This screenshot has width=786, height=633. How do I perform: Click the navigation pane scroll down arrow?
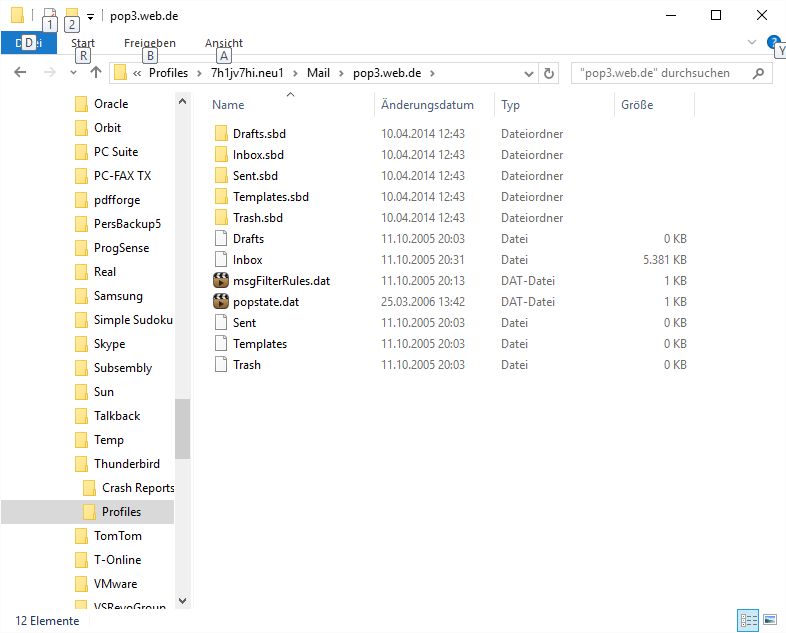click(x=182, y=600)
